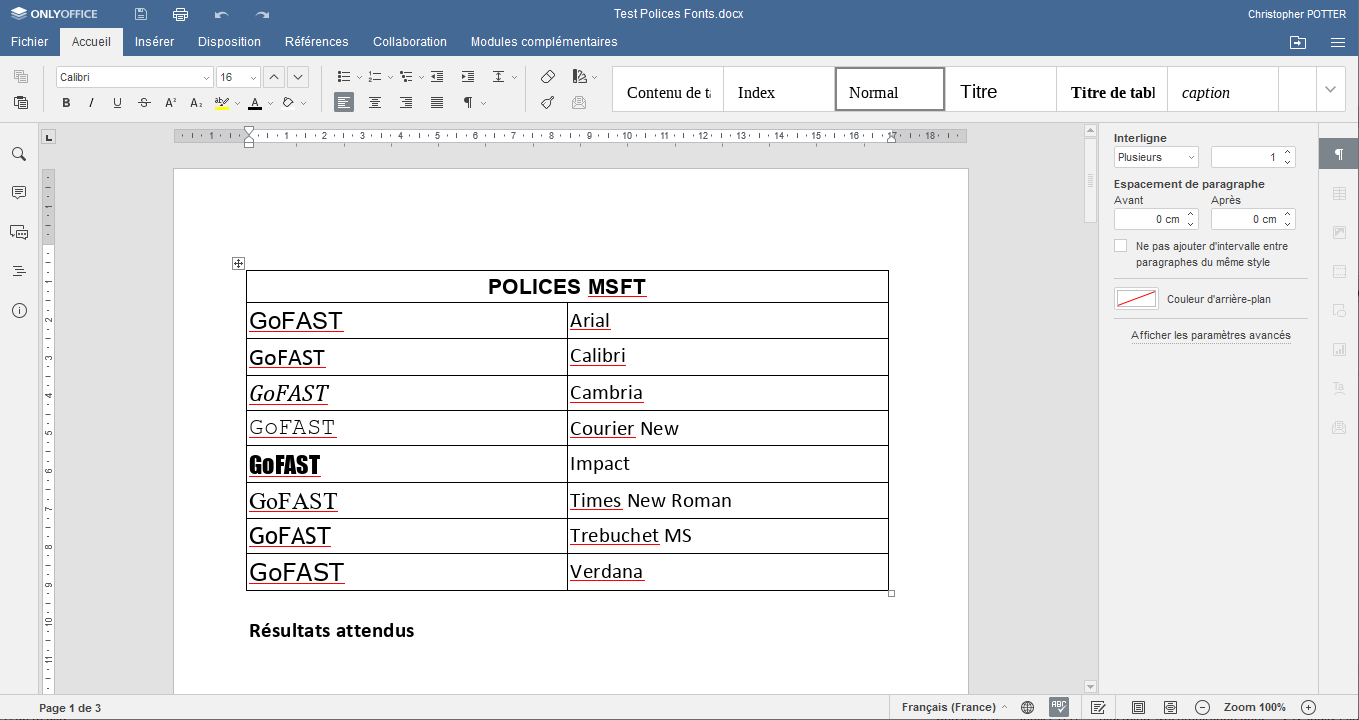Viewport: 1359px width, 720px height.
Task: Click 'Afficher les paramètres avancés' link
Action: (1210, 336)
